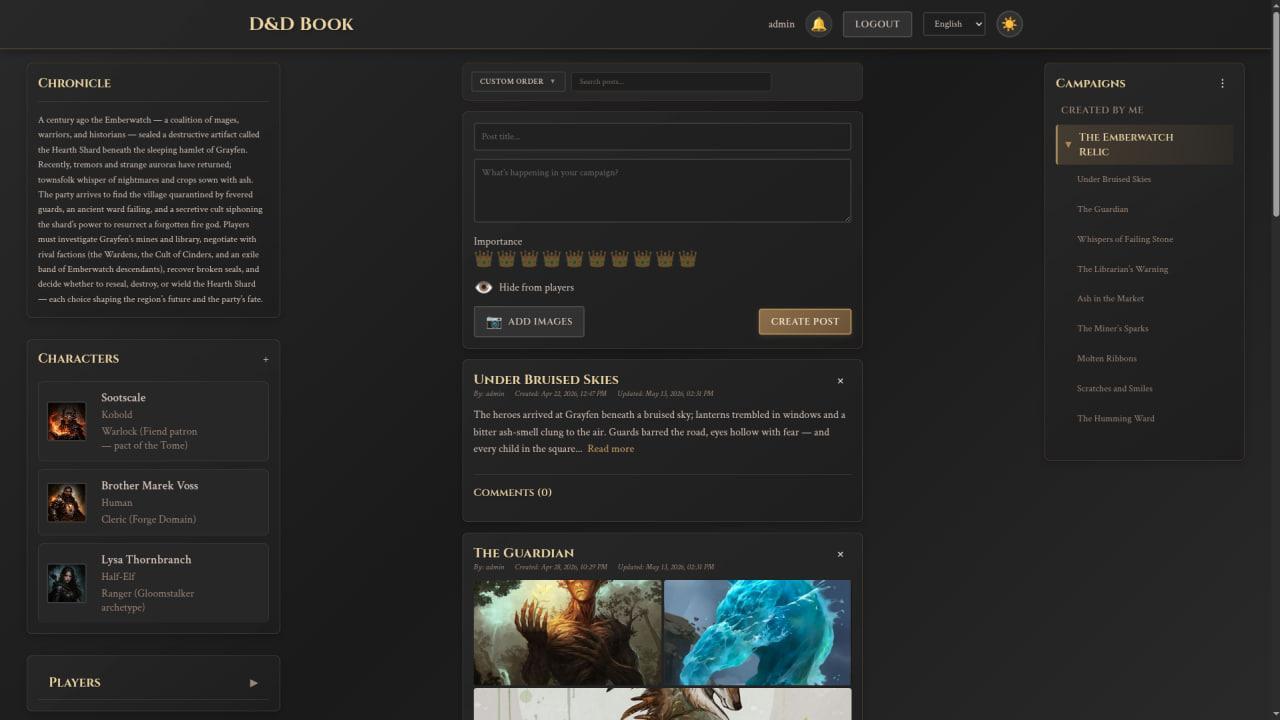1280x720 pixels.
Task: Open the notifications bell
Action: 818,24
